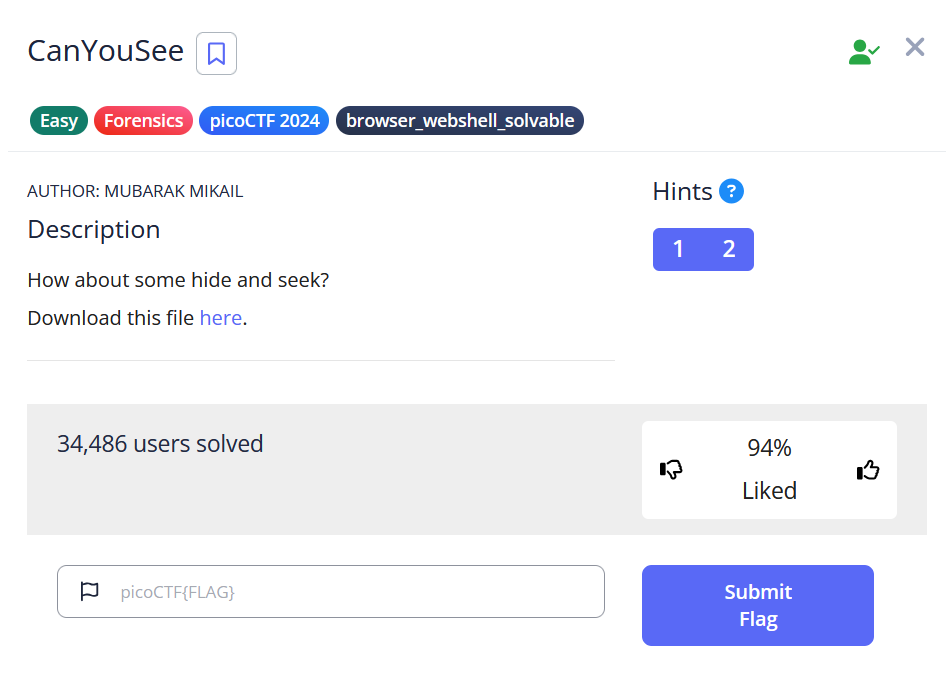
Task: Dislike the challenge with thumbs down
Action: pyautogui.click(x=671, y=469)
